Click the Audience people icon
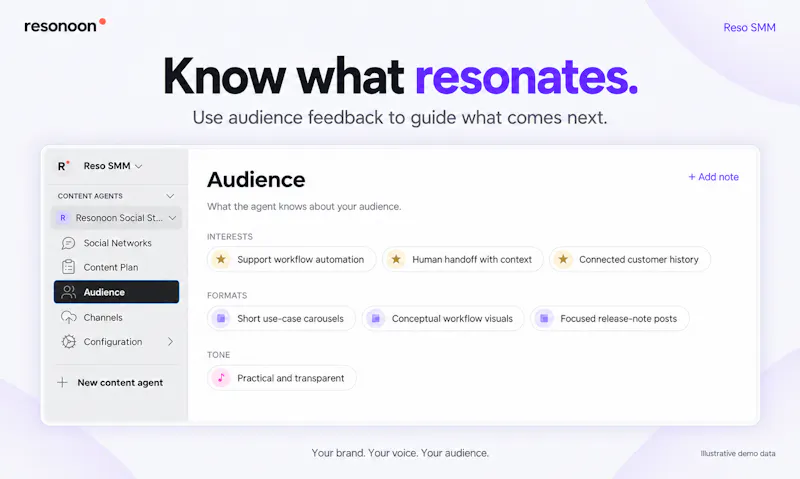 (x=68, y=292)
